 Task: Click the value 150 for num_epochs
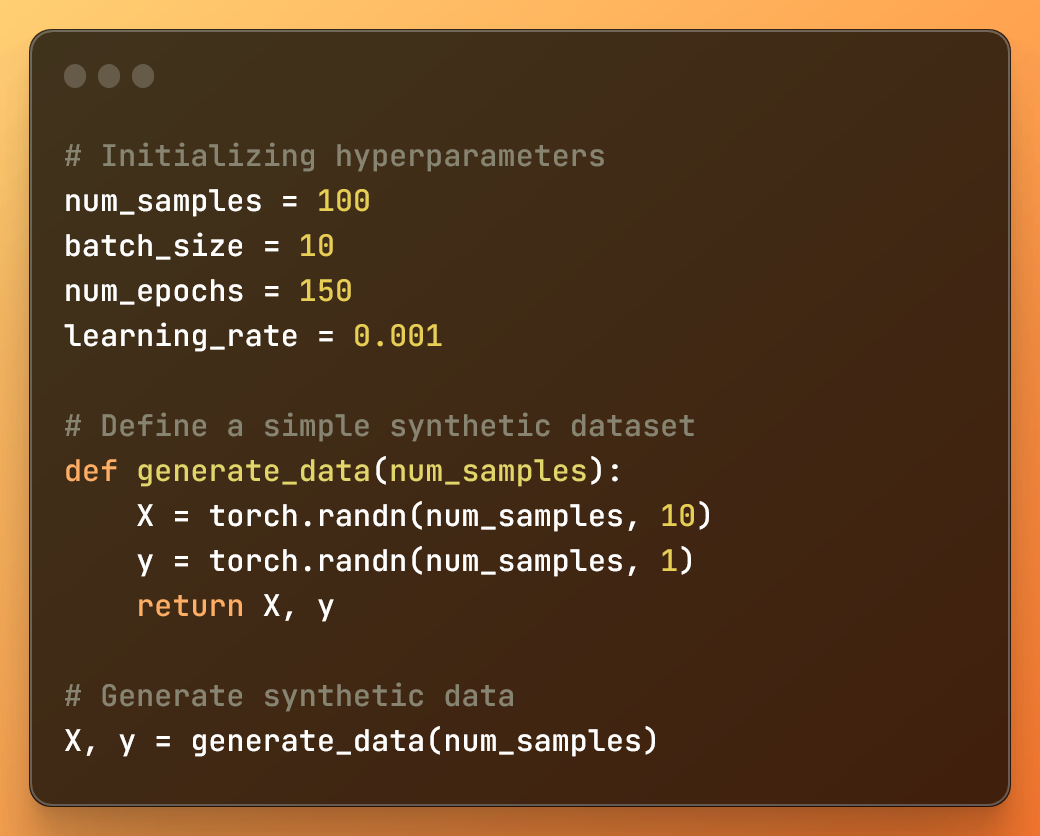326,291
